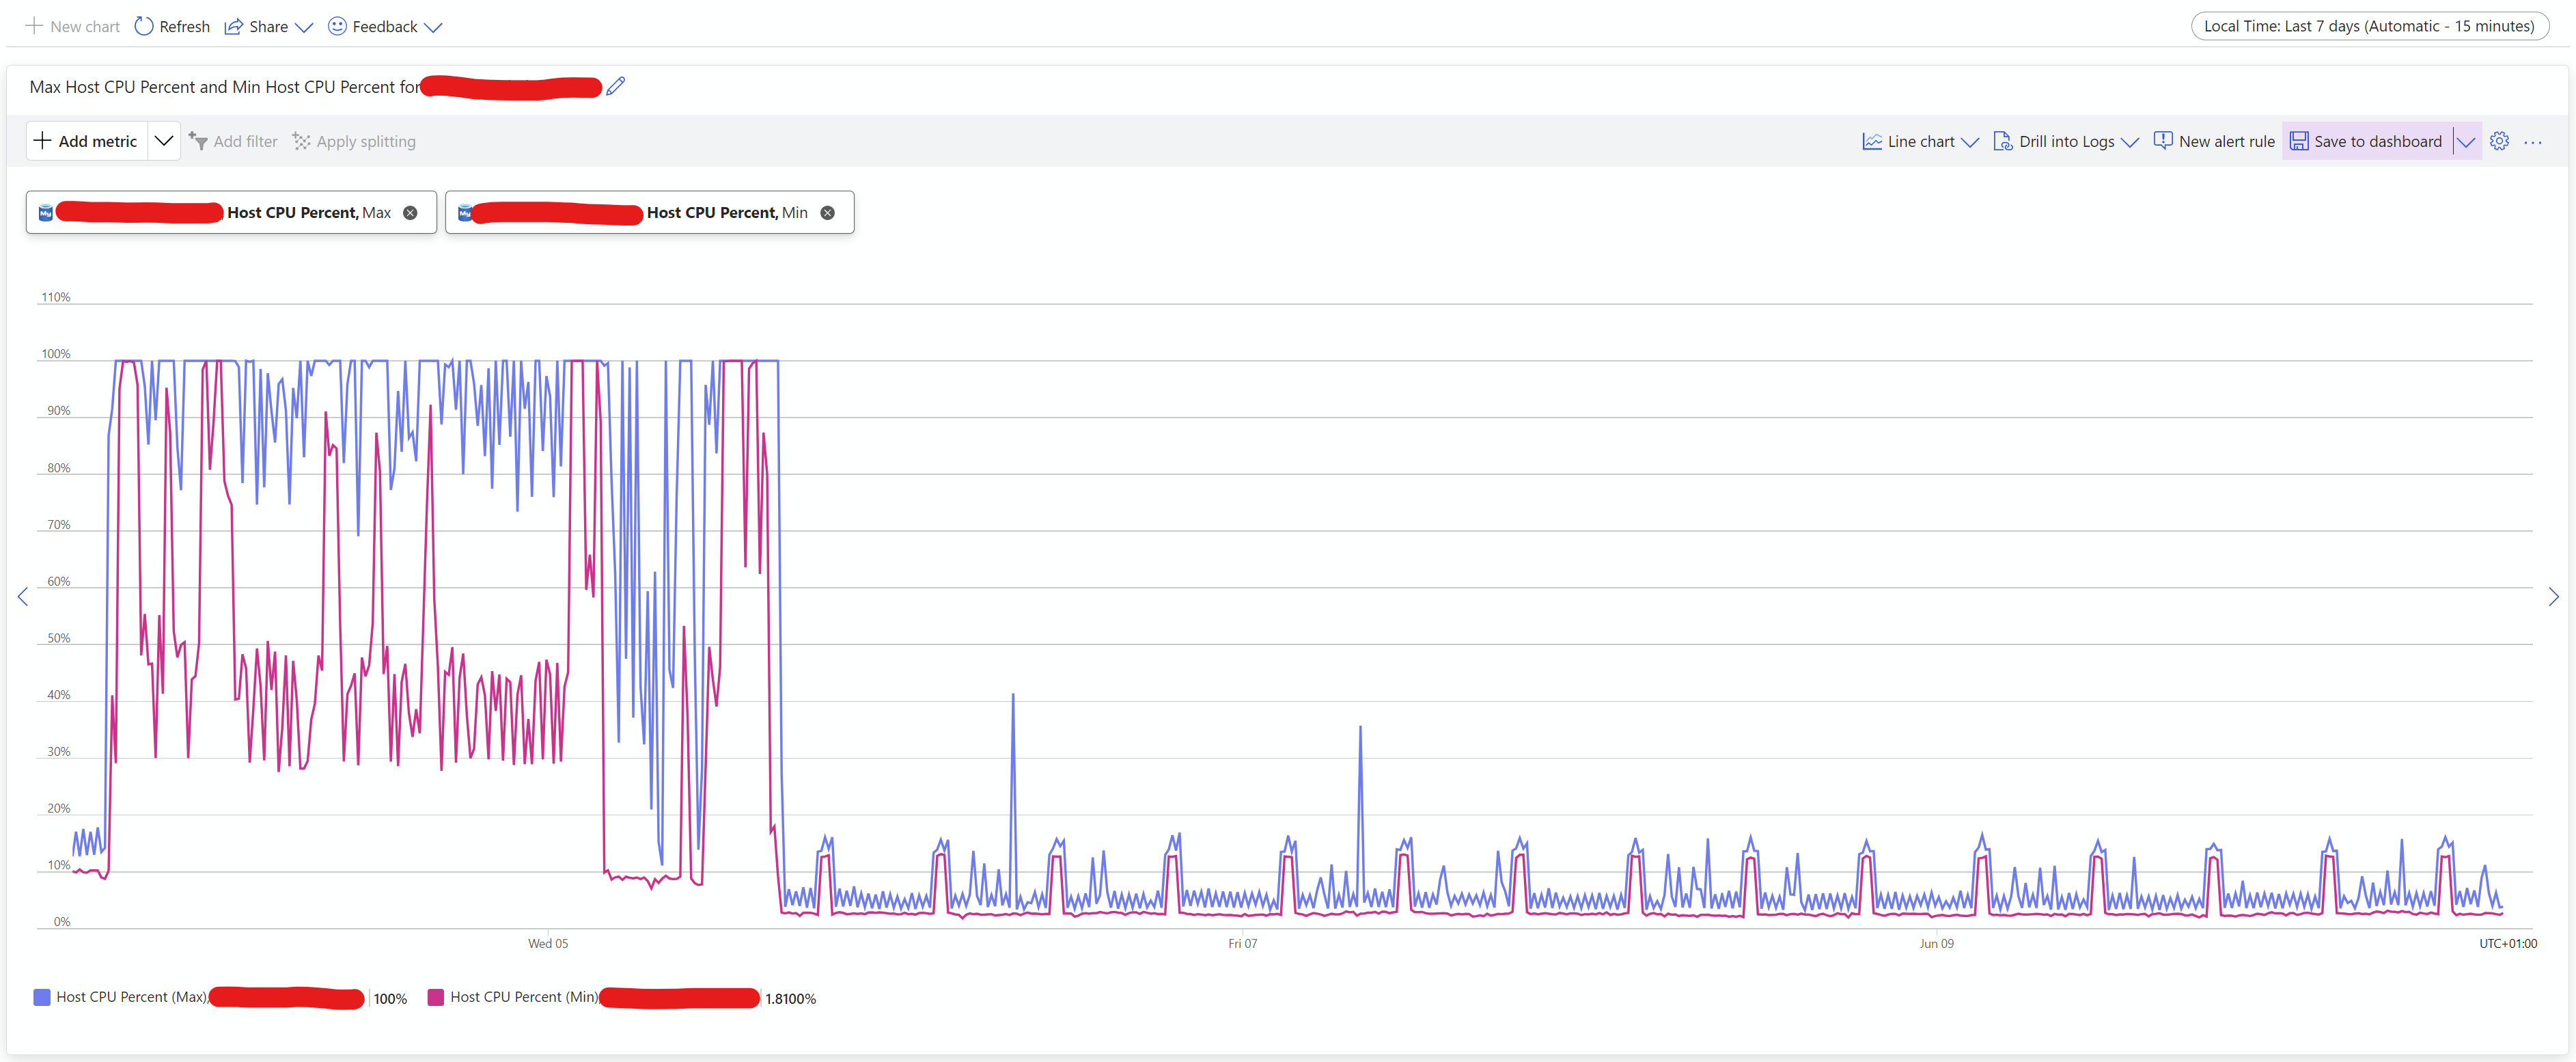Click the Add metric button

(86, 141)
